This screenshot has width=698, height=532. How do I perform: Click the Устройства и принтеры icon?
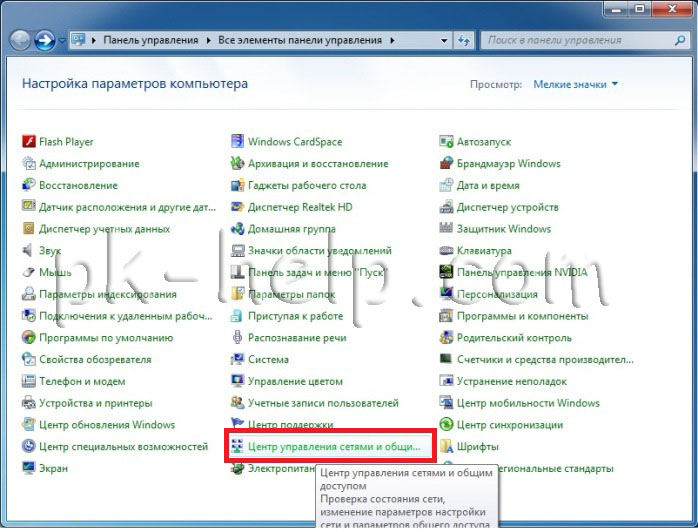coord(28,403)
